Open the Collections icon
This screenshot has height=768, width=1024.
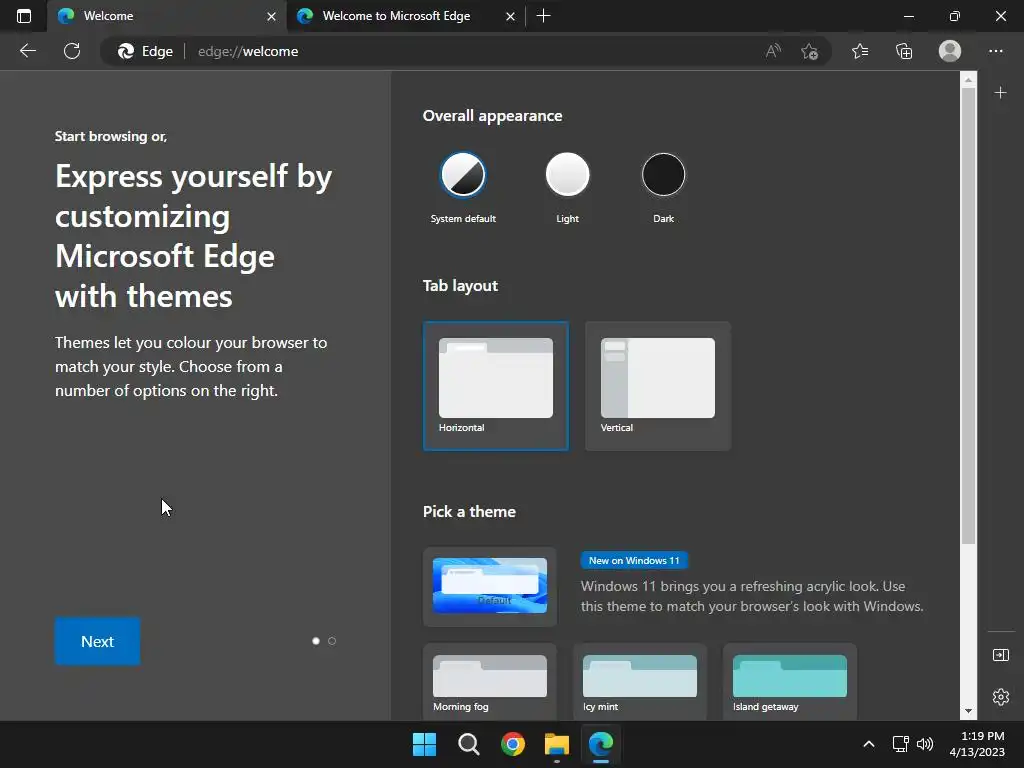point(904,51)
